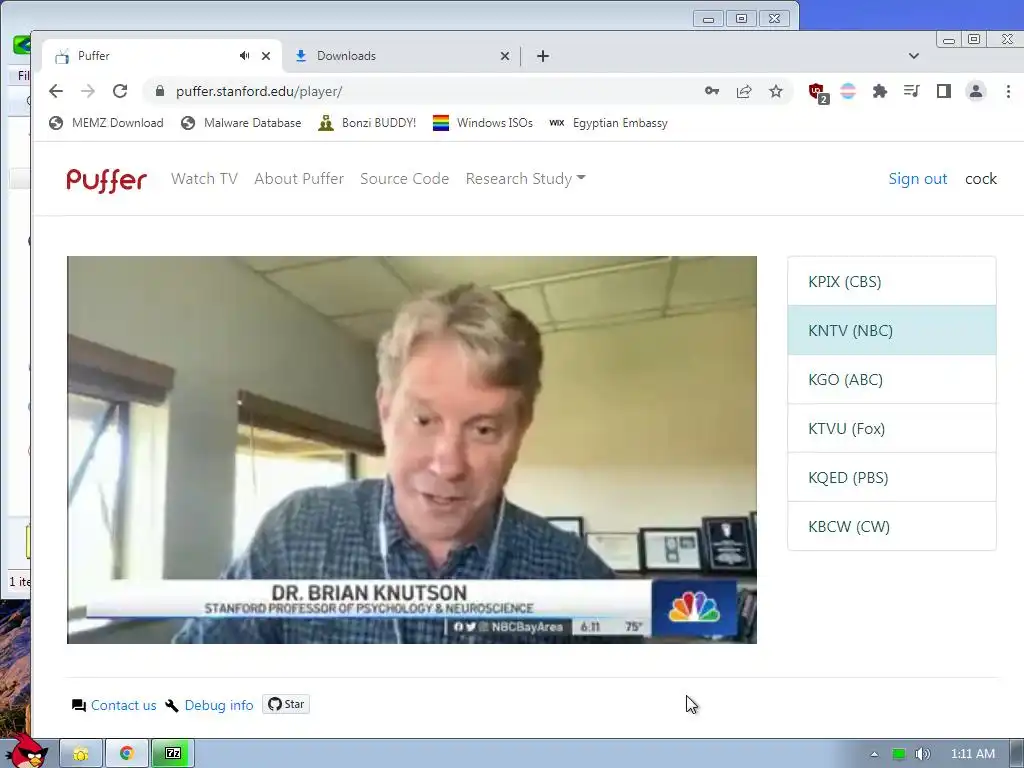The width and height of the screenshot is (1024, 768).
Task: Open Chrome three-dot menu
Action: (1008, 91)
